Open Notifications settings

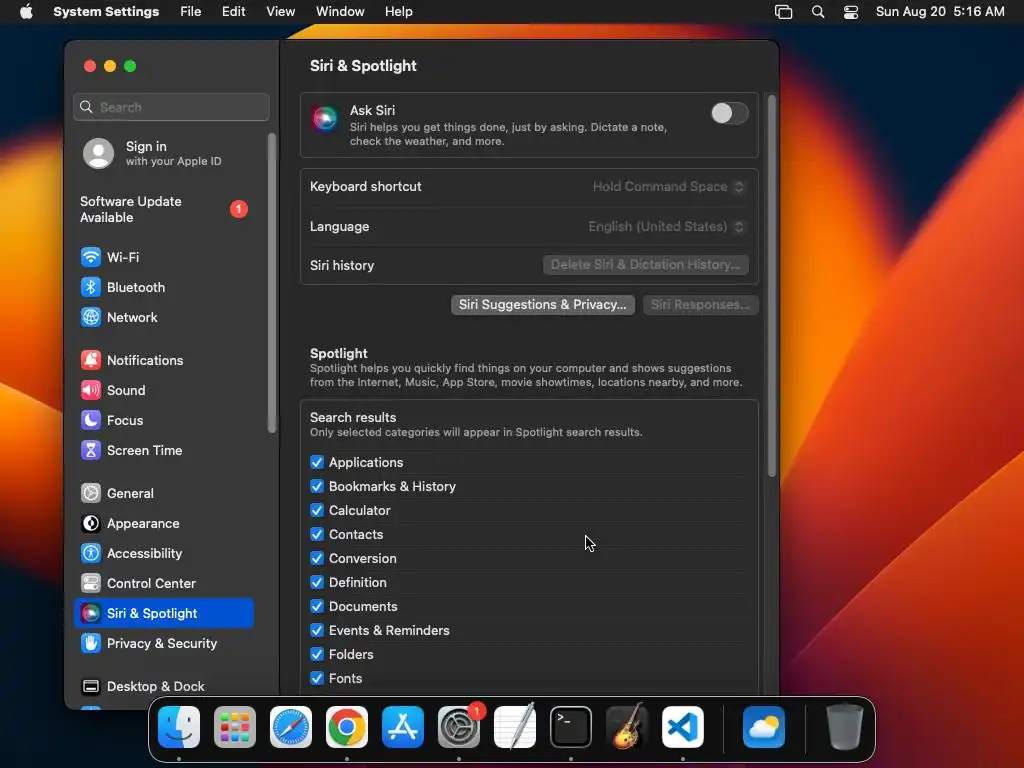point(163,360)
